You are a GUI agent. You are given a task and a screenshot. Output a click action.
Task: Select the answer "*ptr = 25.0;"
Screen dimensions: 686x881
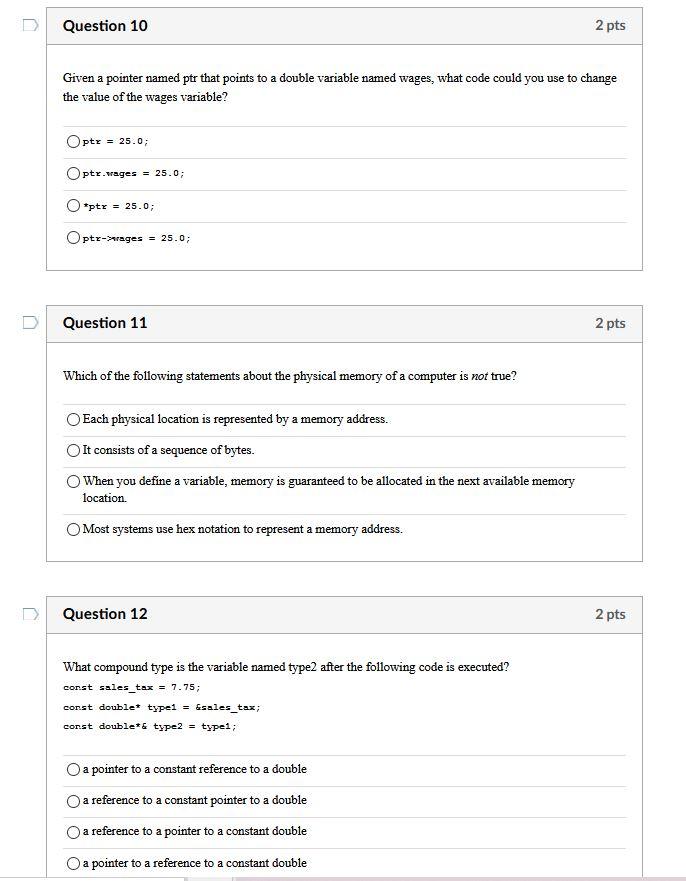73,205
